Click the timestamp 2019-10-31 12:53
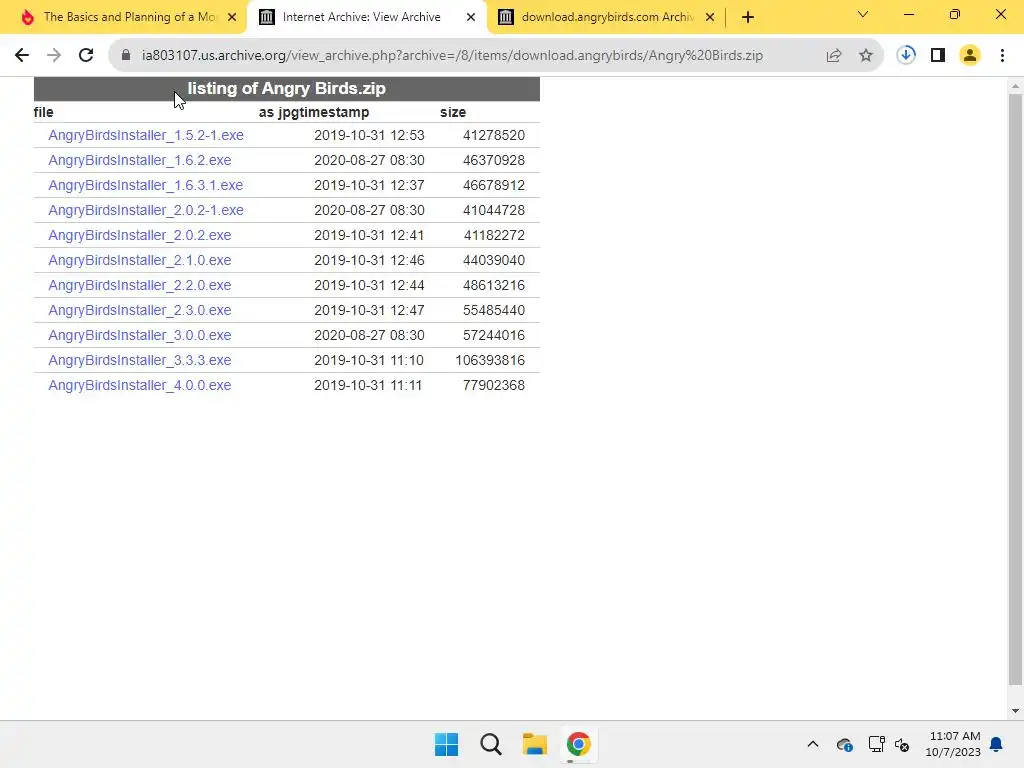The width and height of the screenshot is (1024, 768). pyautogui.click(x=370, y=135)
